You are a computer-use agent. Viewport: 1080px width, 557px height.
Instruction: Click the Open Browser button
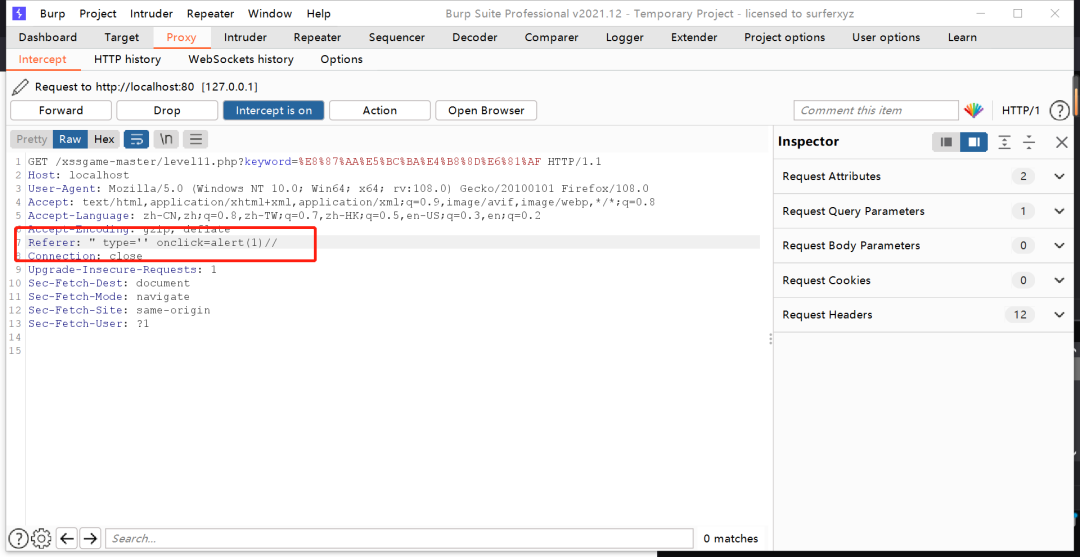486,110
